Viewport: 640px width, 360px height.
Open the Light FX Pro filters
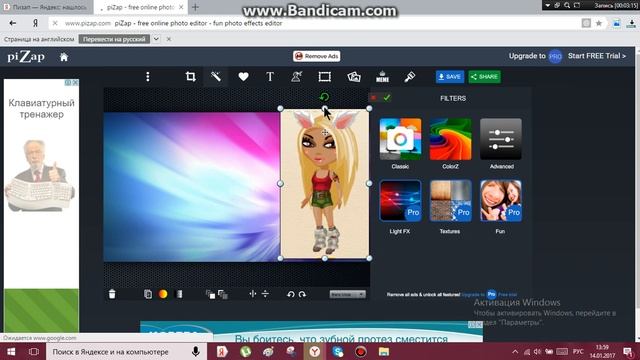400,201
